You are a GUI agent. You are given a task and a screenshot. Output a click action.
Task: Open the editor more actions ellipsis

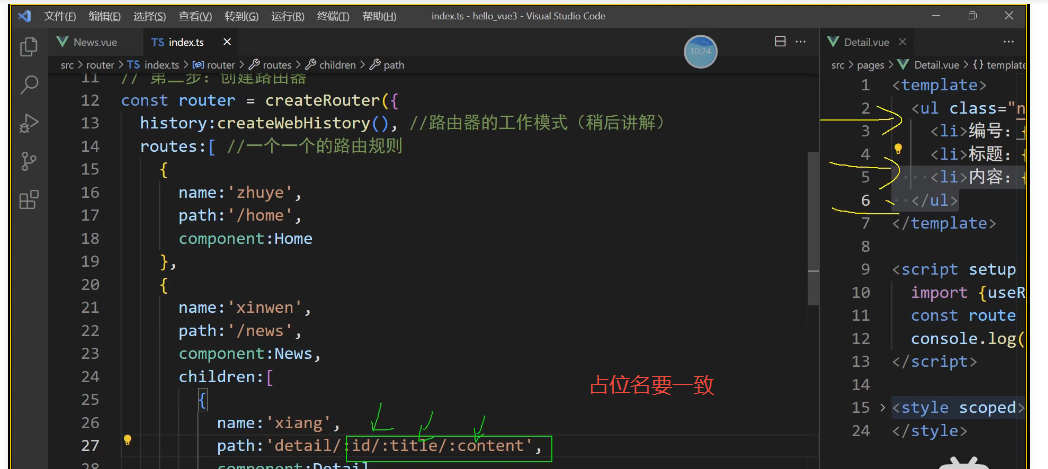pyautogui.click(x=800, y=41)
